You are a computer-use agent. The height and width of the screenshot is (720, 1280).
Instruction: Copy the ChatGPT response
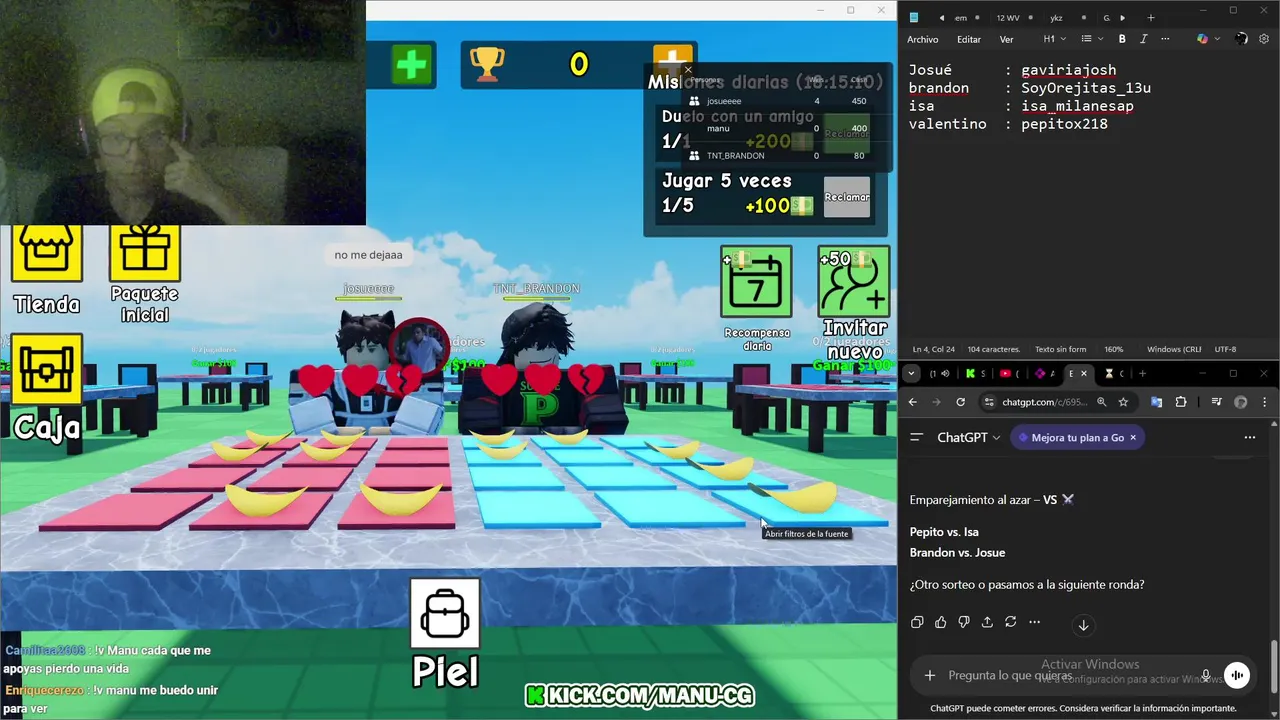click(x=917, y=622)
